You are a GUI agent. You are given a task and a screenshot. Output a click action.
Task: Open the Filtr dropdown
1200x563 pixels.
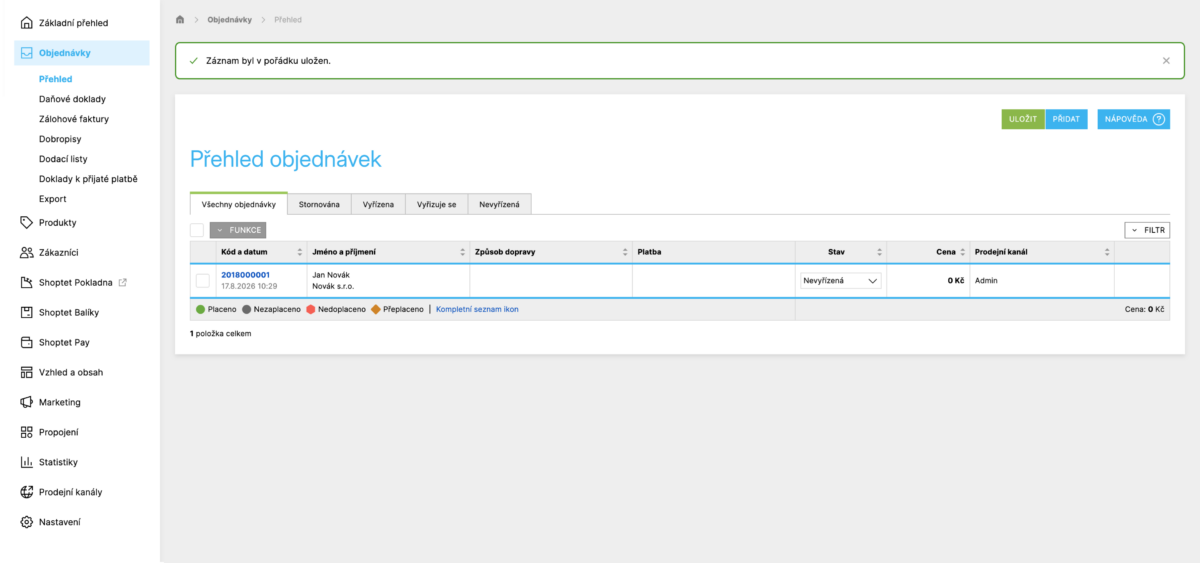point(1147,230)
